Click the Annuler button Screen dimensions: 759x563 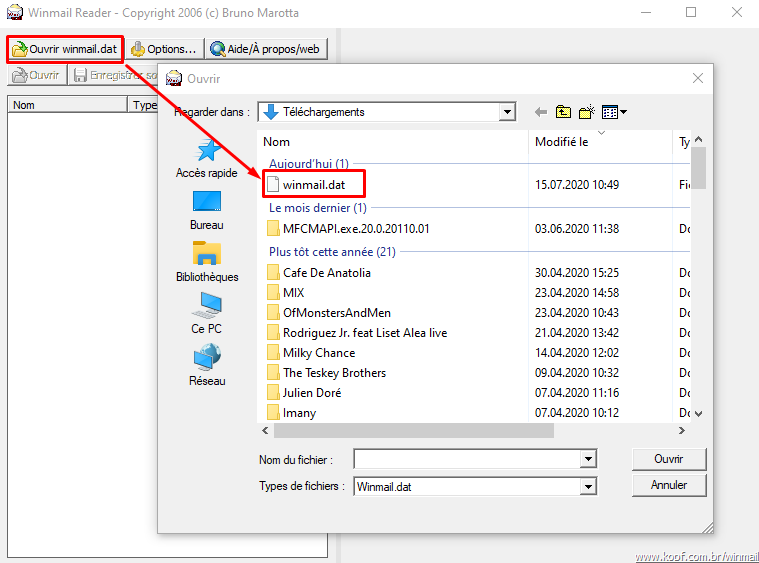click(669, 485)
